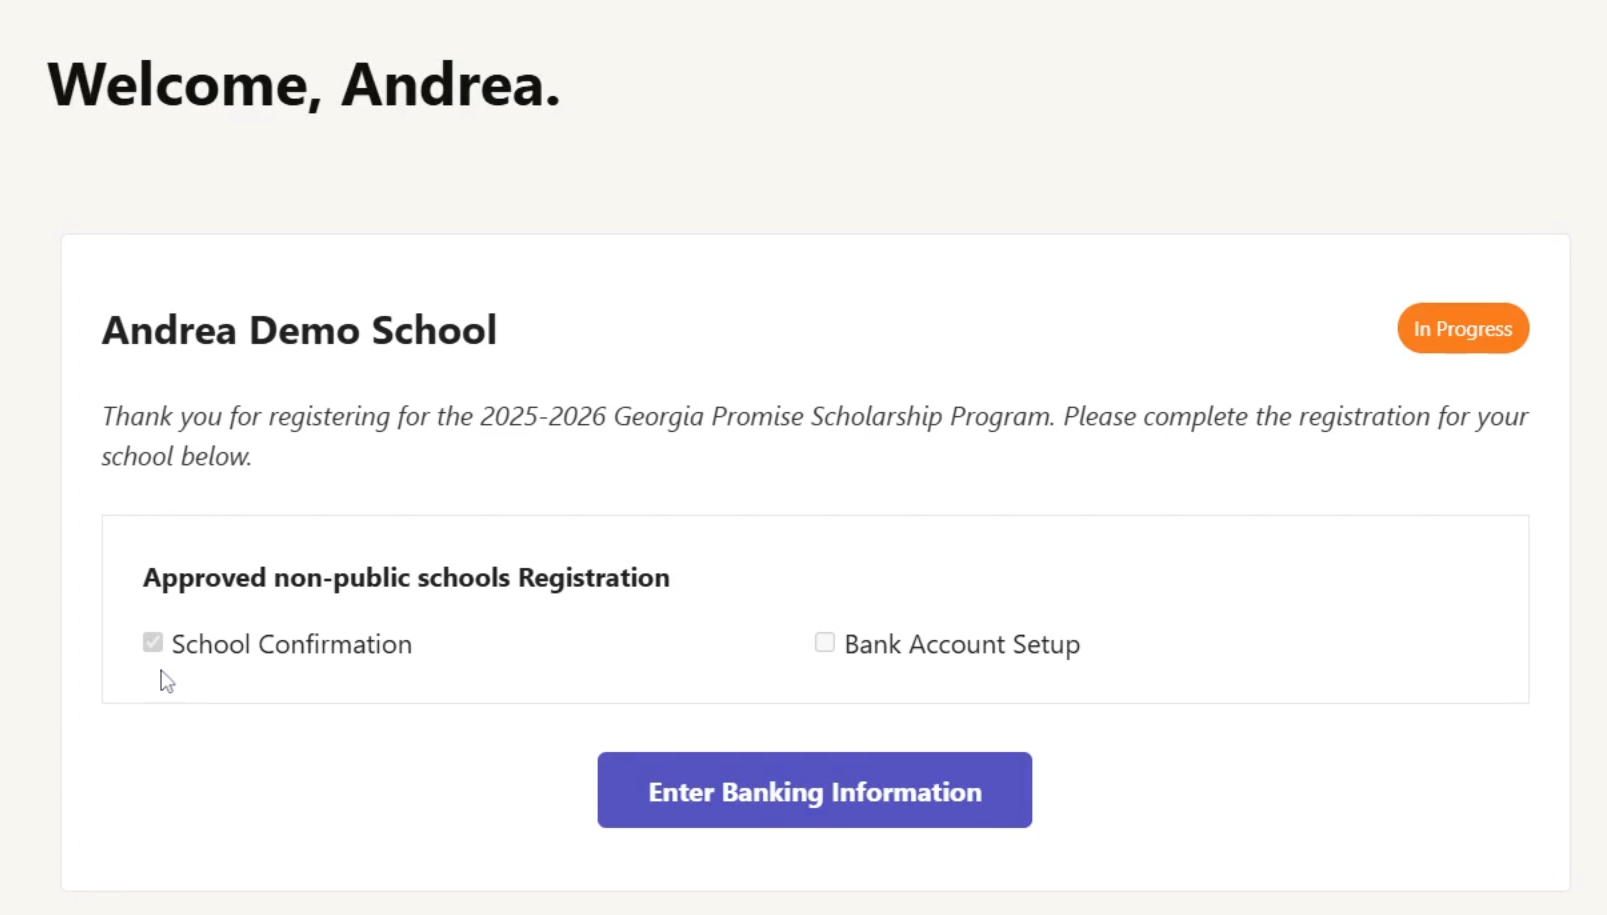Screen dimensions: 1607x915
Task: Click the orange In Progress status badge
Action: (x=1462, y=329)
